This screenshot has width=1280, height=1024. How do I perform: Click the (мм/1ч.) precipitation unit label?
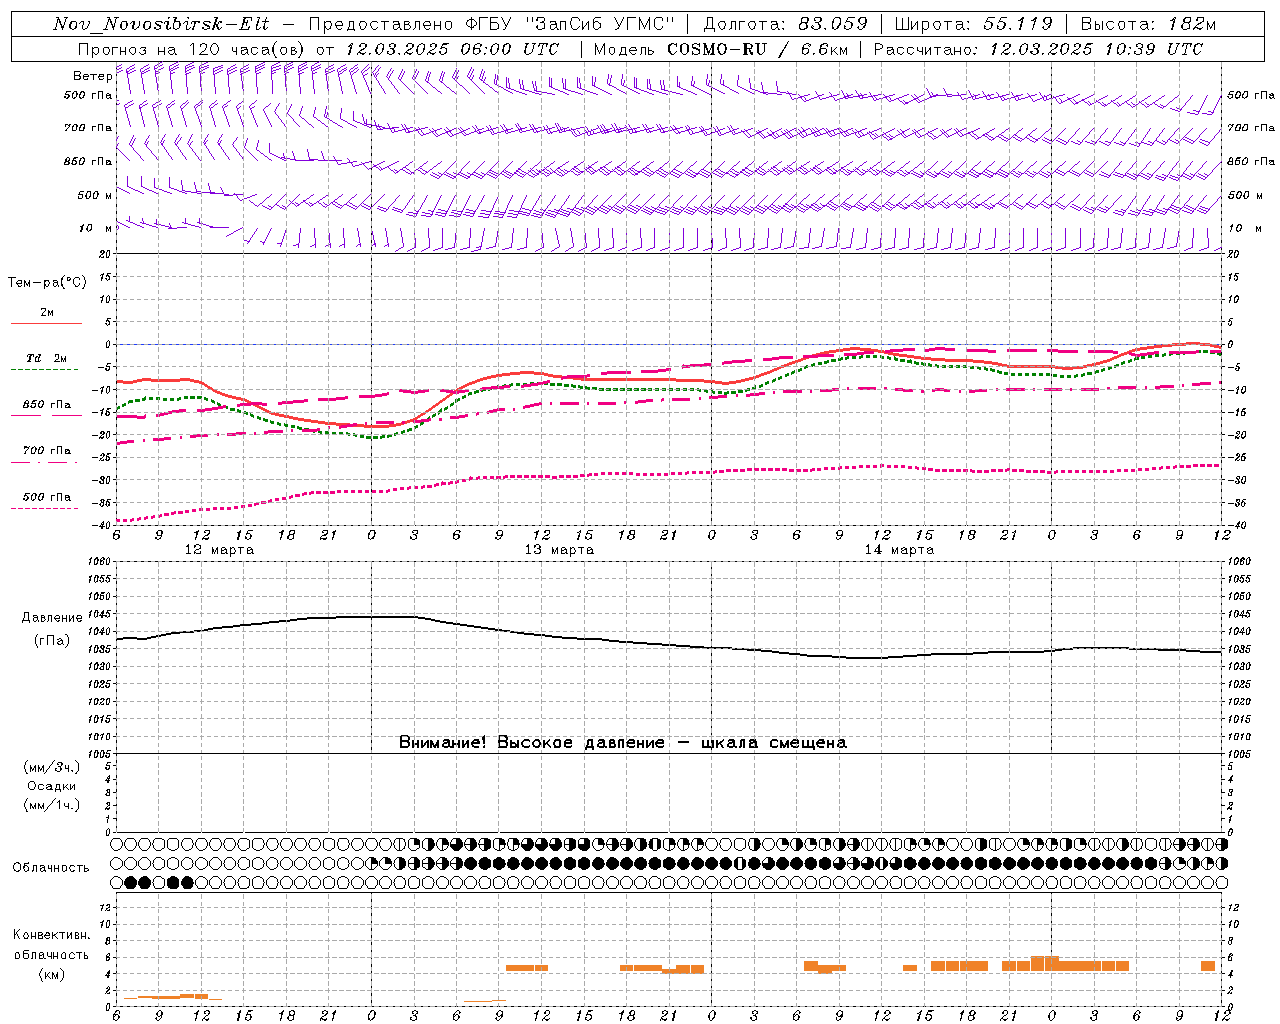point(52,805)
